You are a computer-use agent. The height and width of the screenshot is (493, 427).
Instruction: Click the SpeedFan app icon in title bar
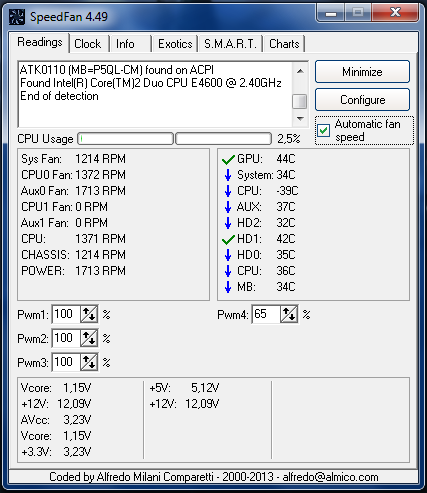pyautogui.click(x=17, y=17)
